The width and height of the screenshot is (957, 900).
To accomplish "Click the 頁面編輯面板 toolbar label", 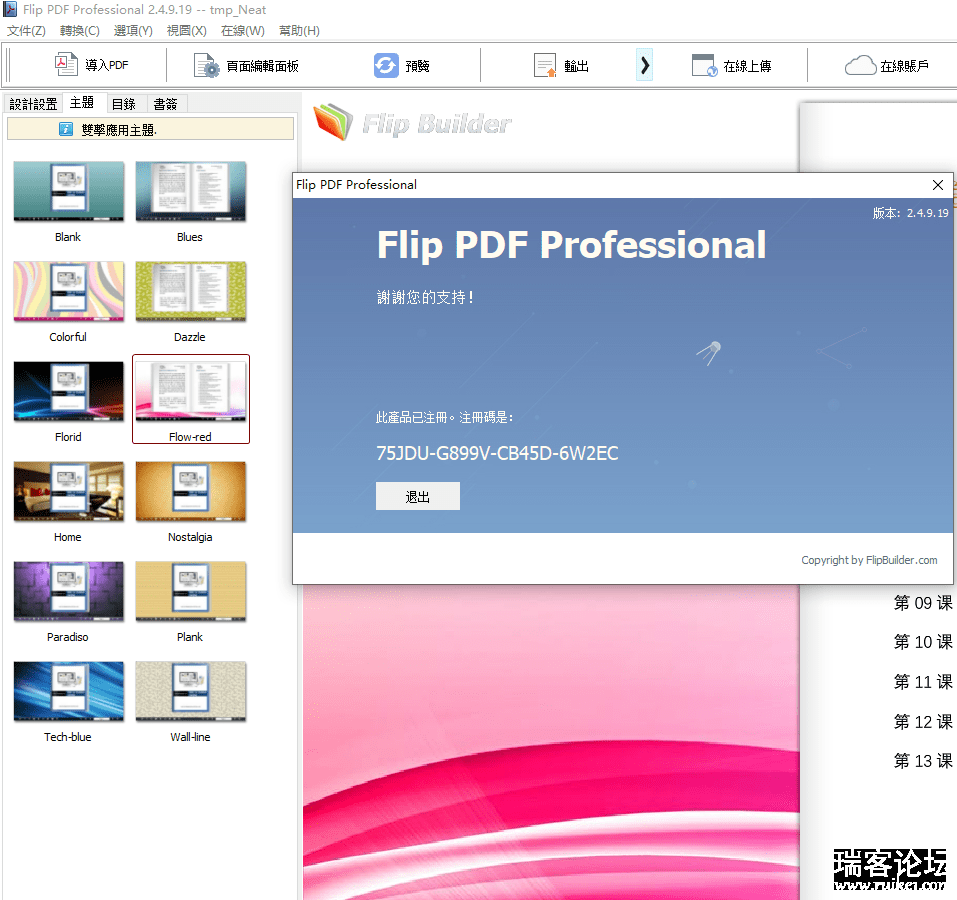I will pos(262,66).
